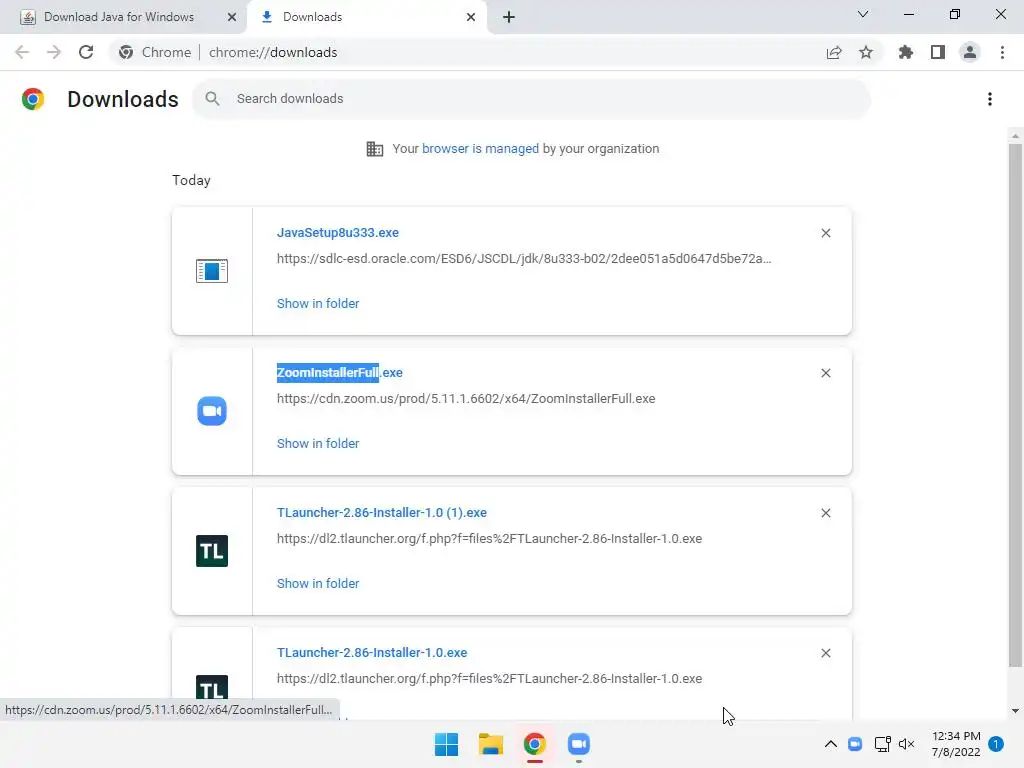1024x768 pixels.
Task: Remove JavaSetup8u333.exe from the list
Action: click(x=826, y=233)
